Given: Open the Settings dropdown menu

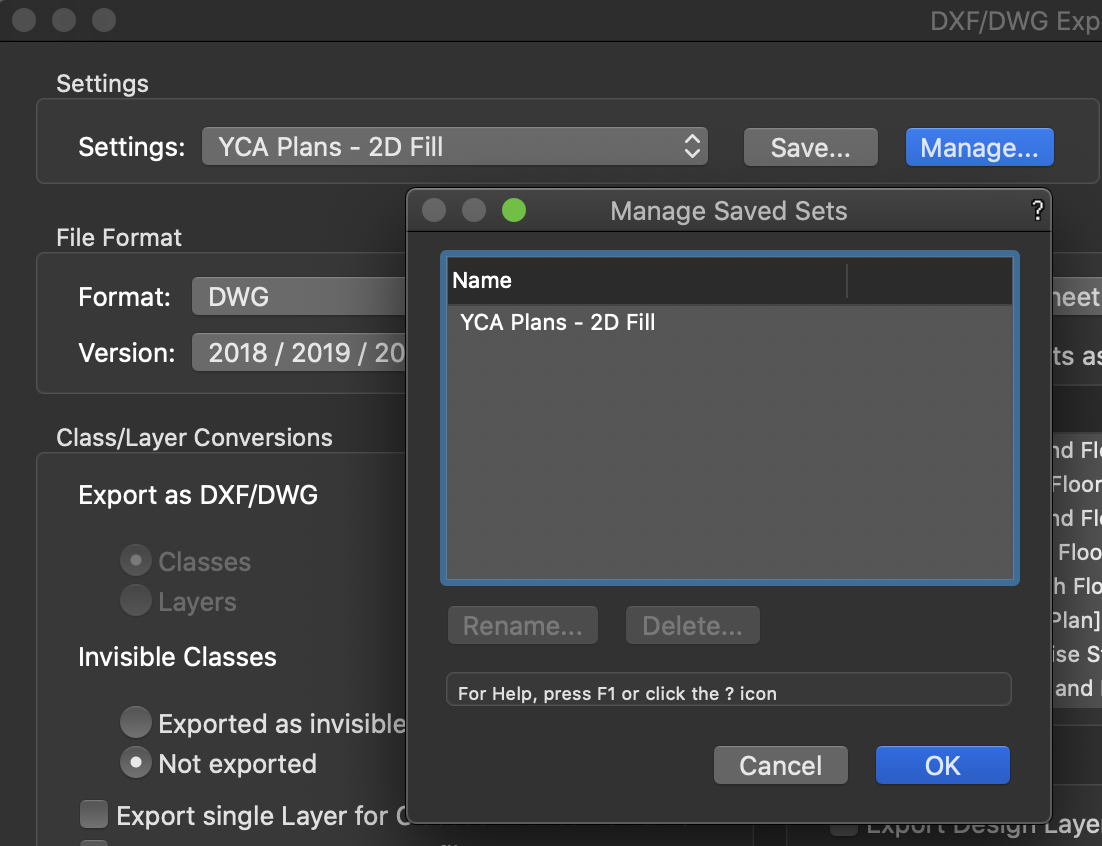Looking at the screenshot, I should pos(455,147).
